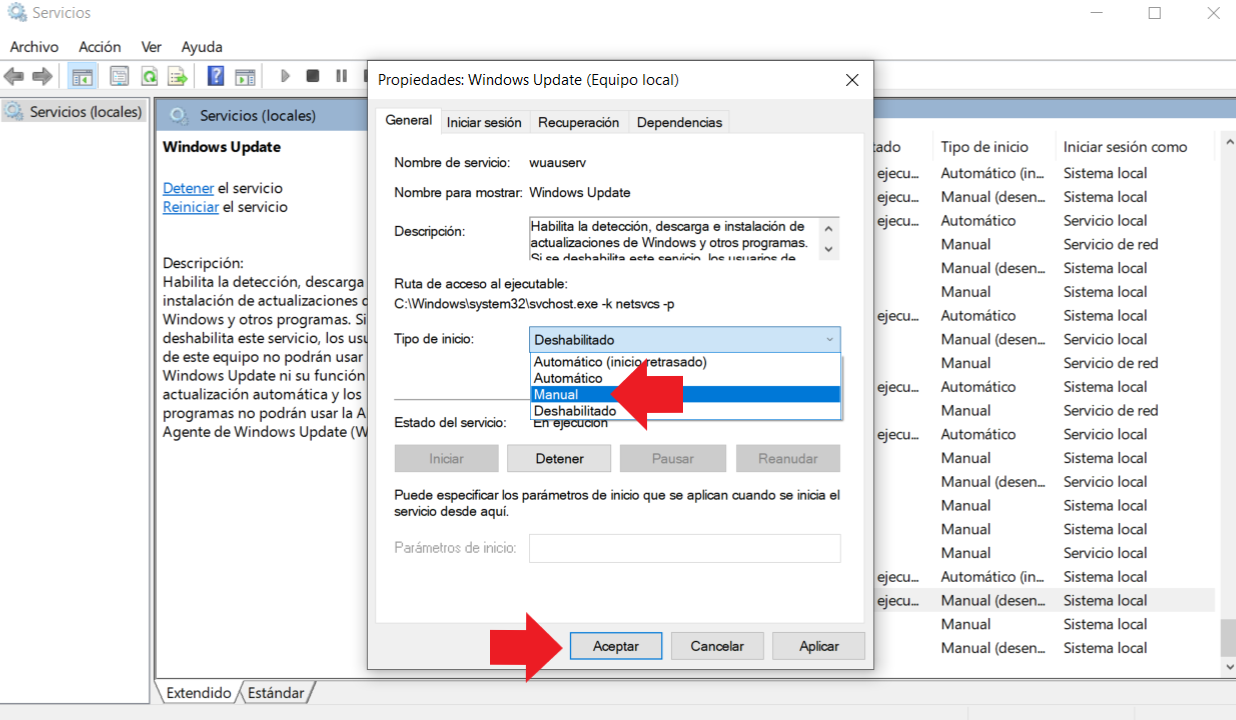The width and height of the screenshot is (1236, 720).
Task: Start the service using the play icon
Action: [285, 75]
